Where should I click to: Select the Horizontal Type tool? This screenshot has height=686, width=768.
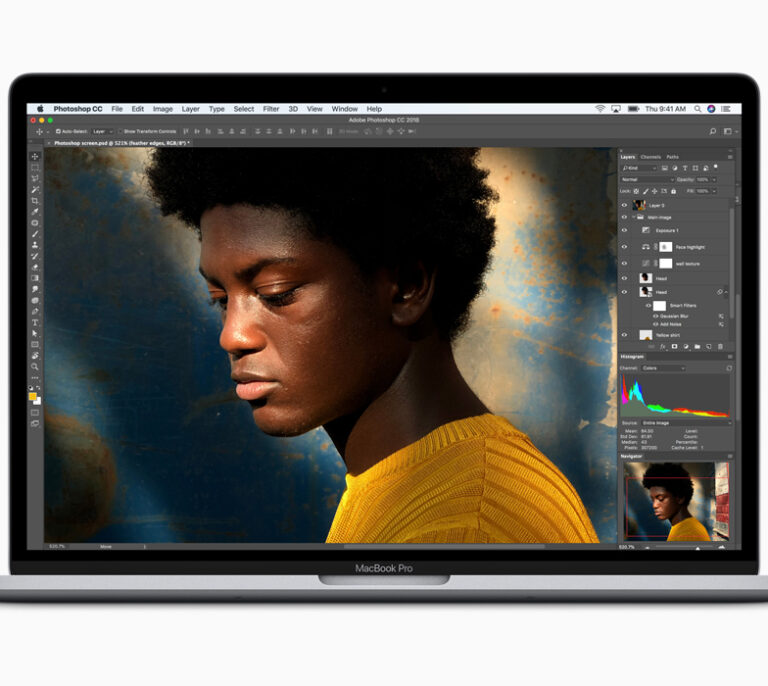(x=35, y=322)
